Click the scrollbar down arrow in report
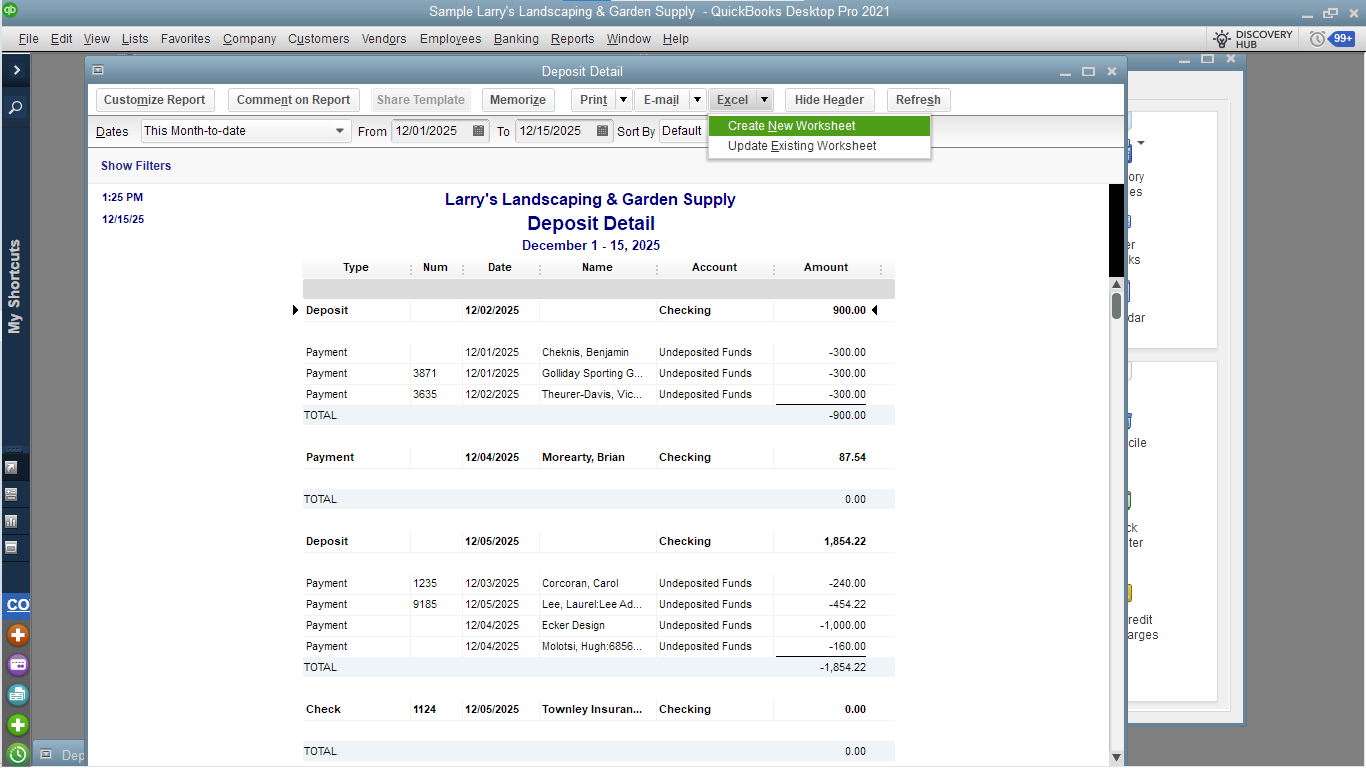The height and width of the screenshot is (768, 1366). [1116, 758]
